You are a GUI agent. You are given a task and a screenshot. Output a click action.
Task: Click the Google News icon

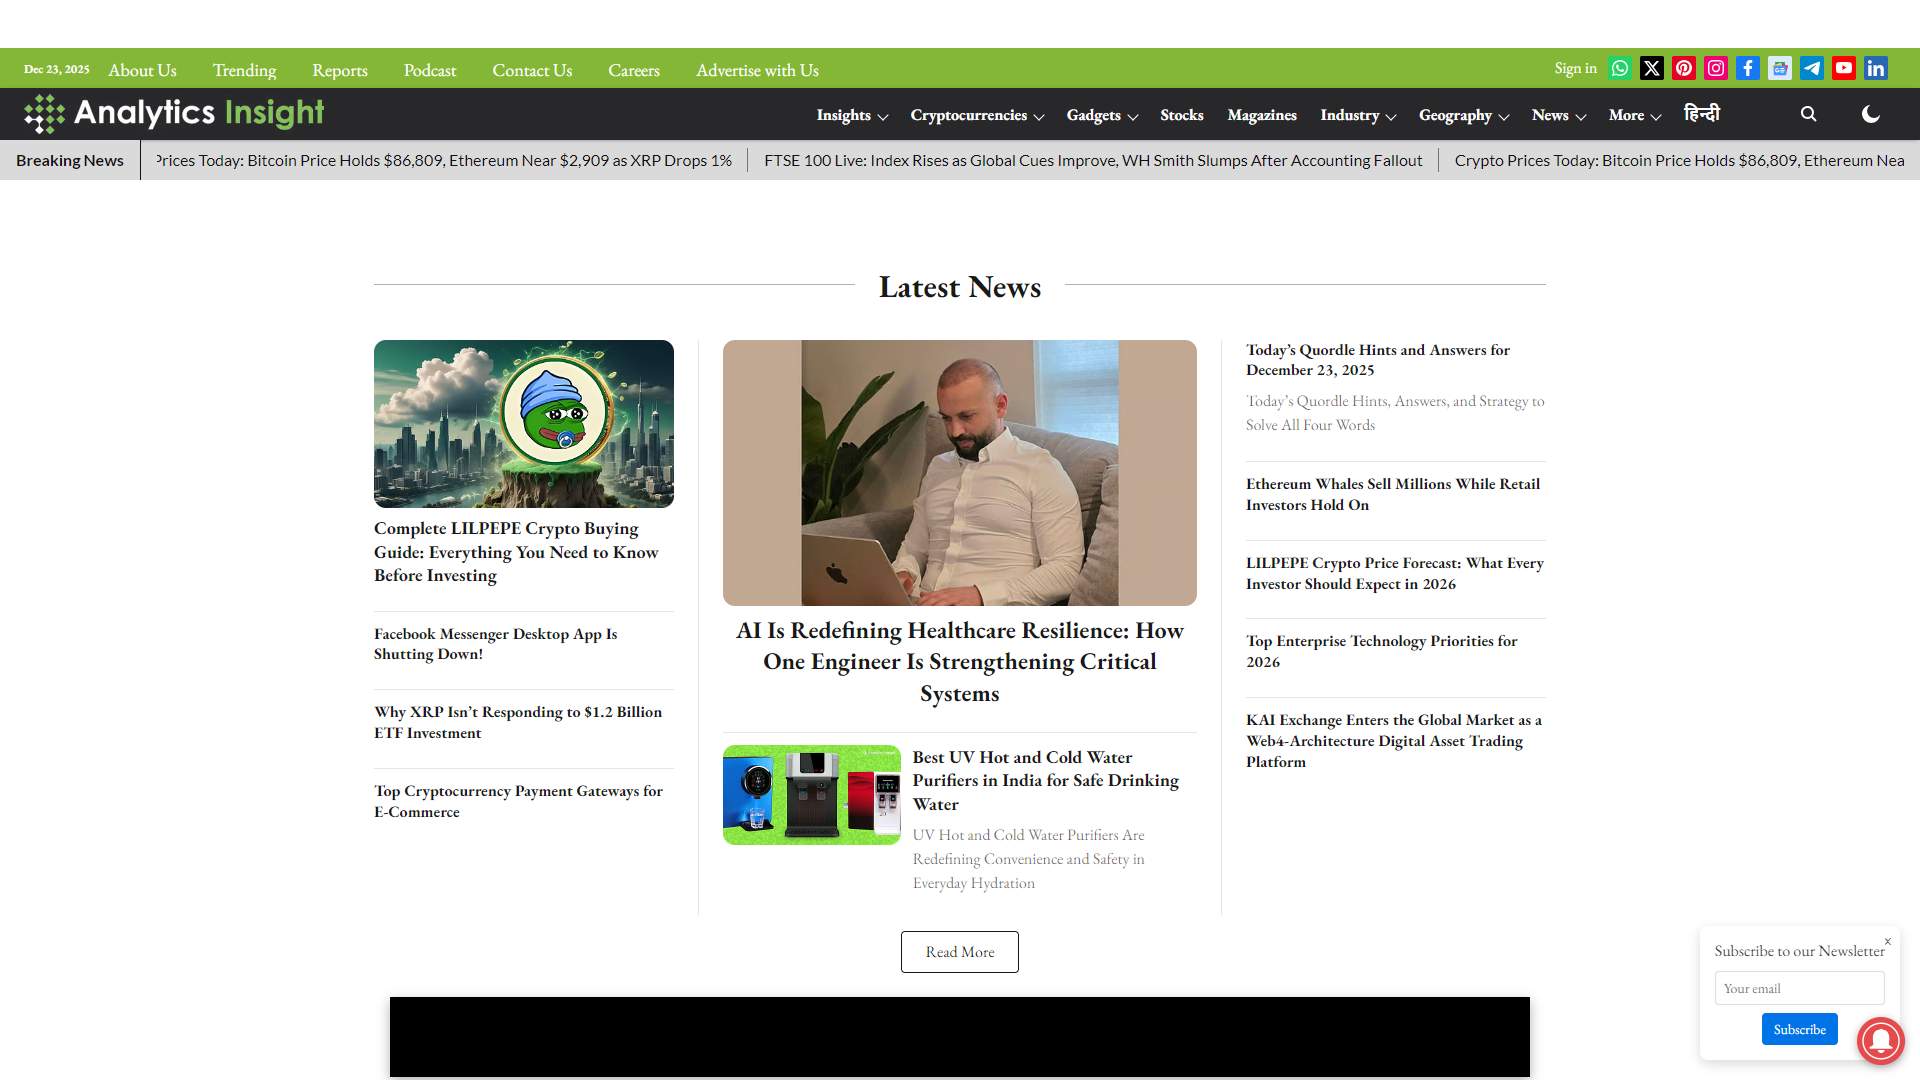point(1780,69)
